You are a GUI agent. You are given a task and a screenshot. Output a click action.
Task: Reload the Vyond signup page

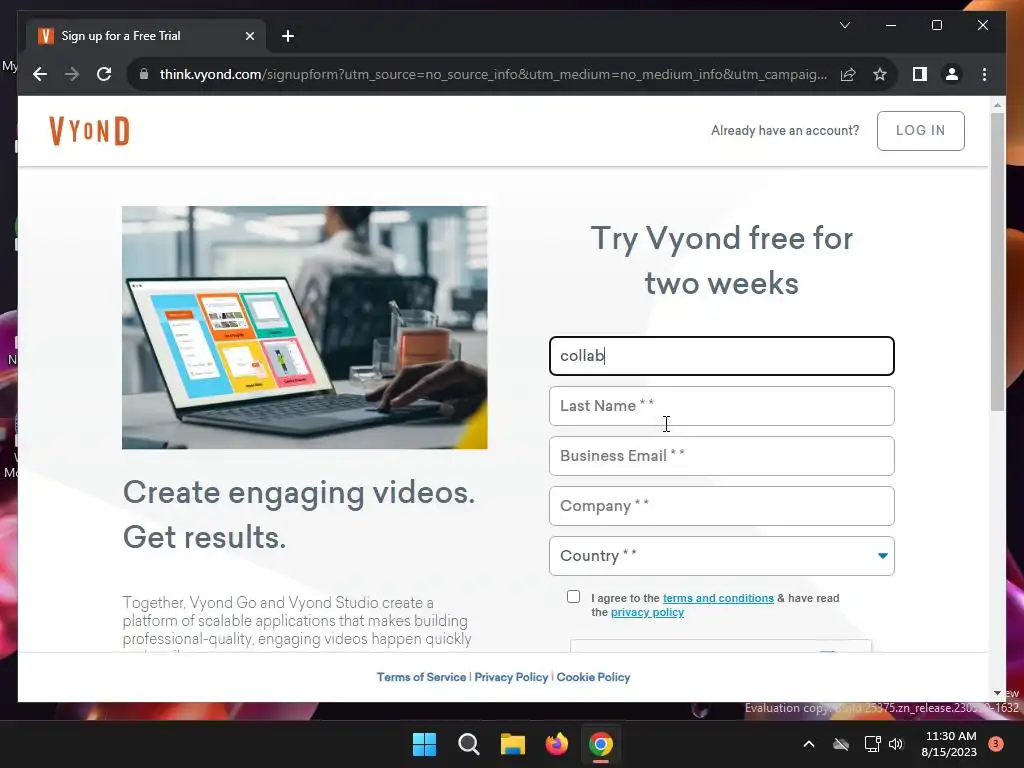point(104,74)
